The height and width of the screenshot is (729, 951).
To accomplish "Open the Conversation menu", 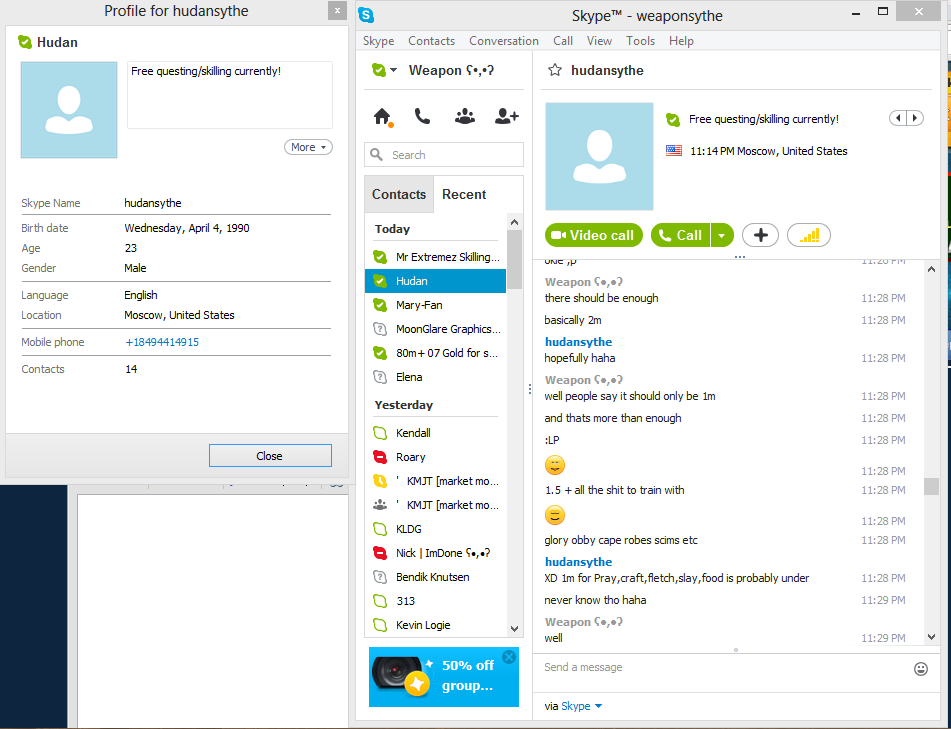I will (x=503, y=41).
